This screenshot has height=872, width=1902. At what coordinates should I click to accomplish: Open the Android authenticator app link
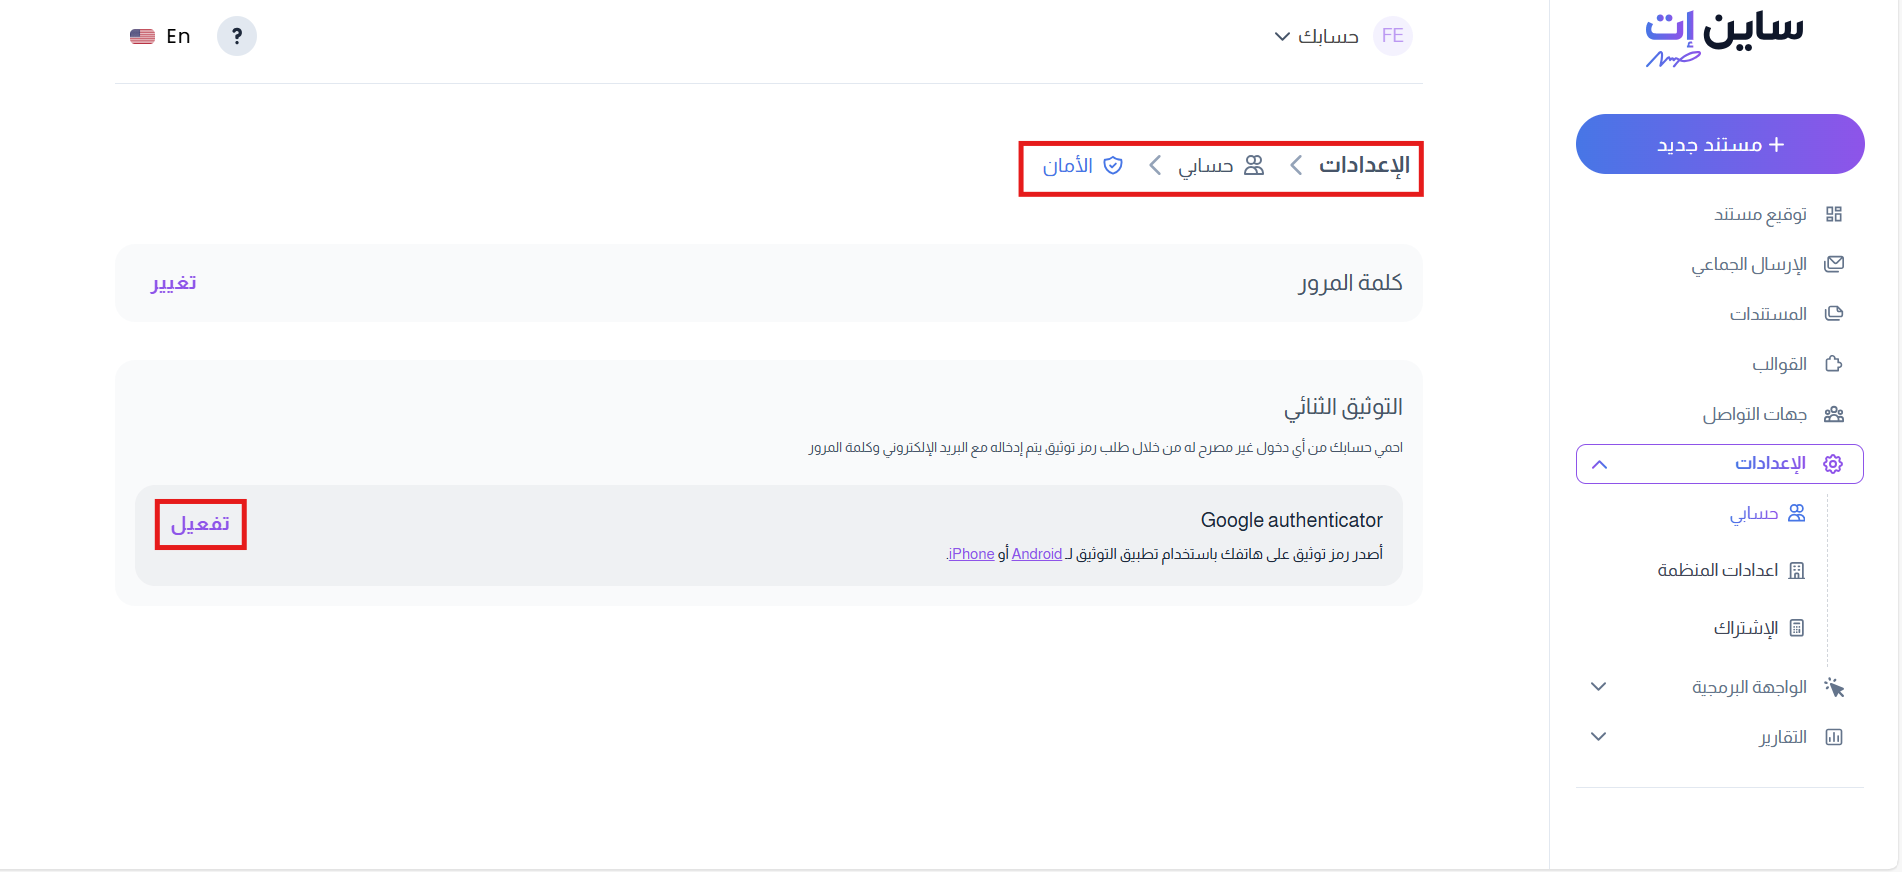click(x=1036, y=554)
